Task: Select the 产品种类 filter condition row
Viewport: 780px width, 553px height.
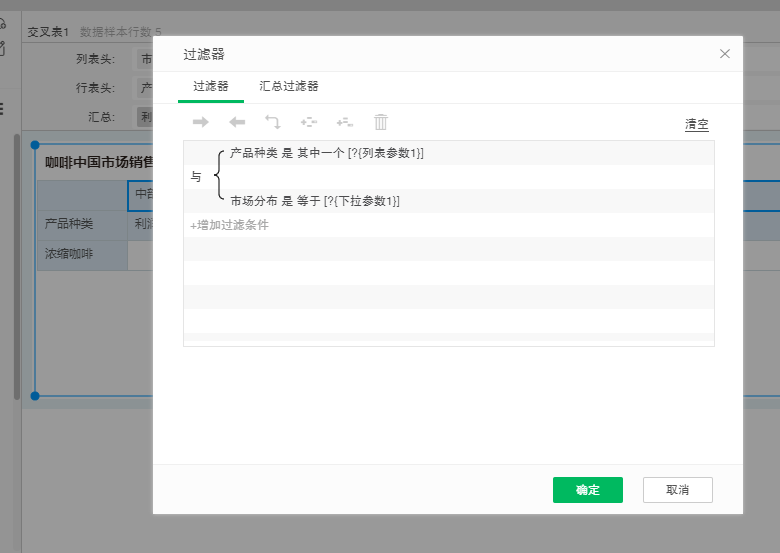Action: [326, 153]
